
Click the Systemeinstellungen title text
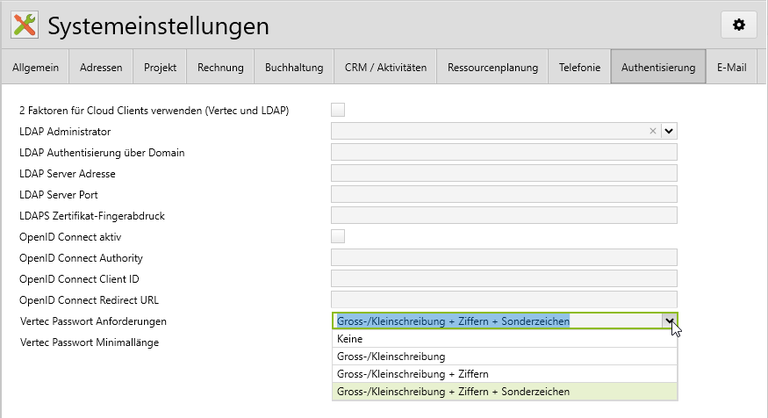[158, 26]
